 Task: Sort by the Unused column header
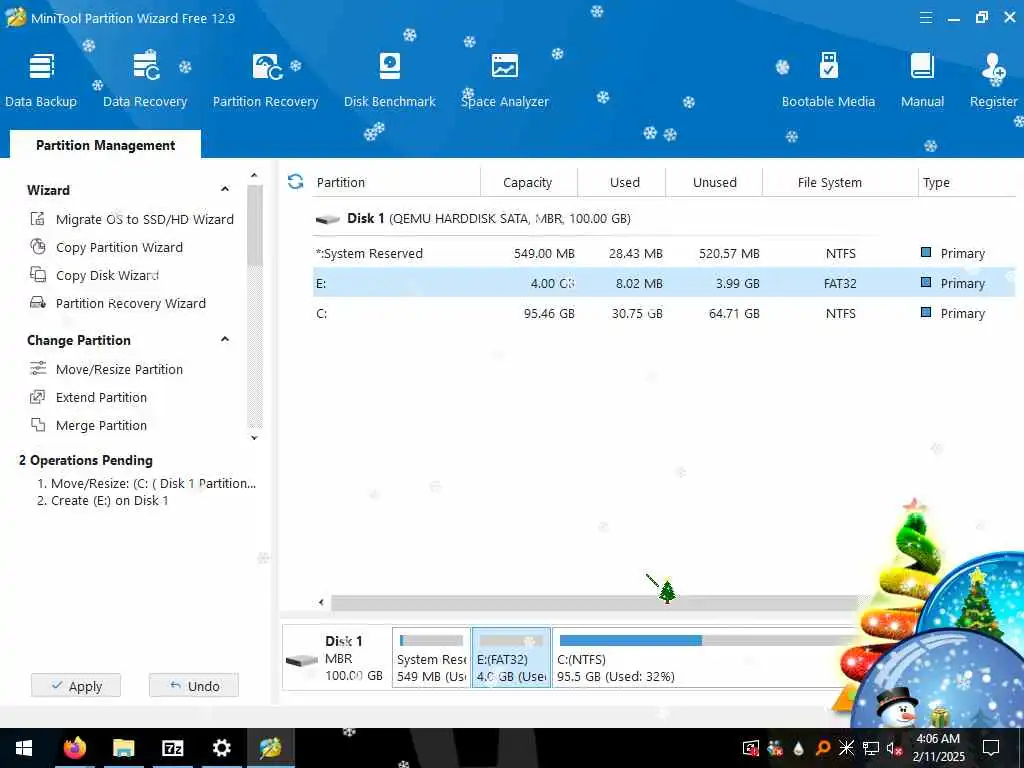(714, 182)
